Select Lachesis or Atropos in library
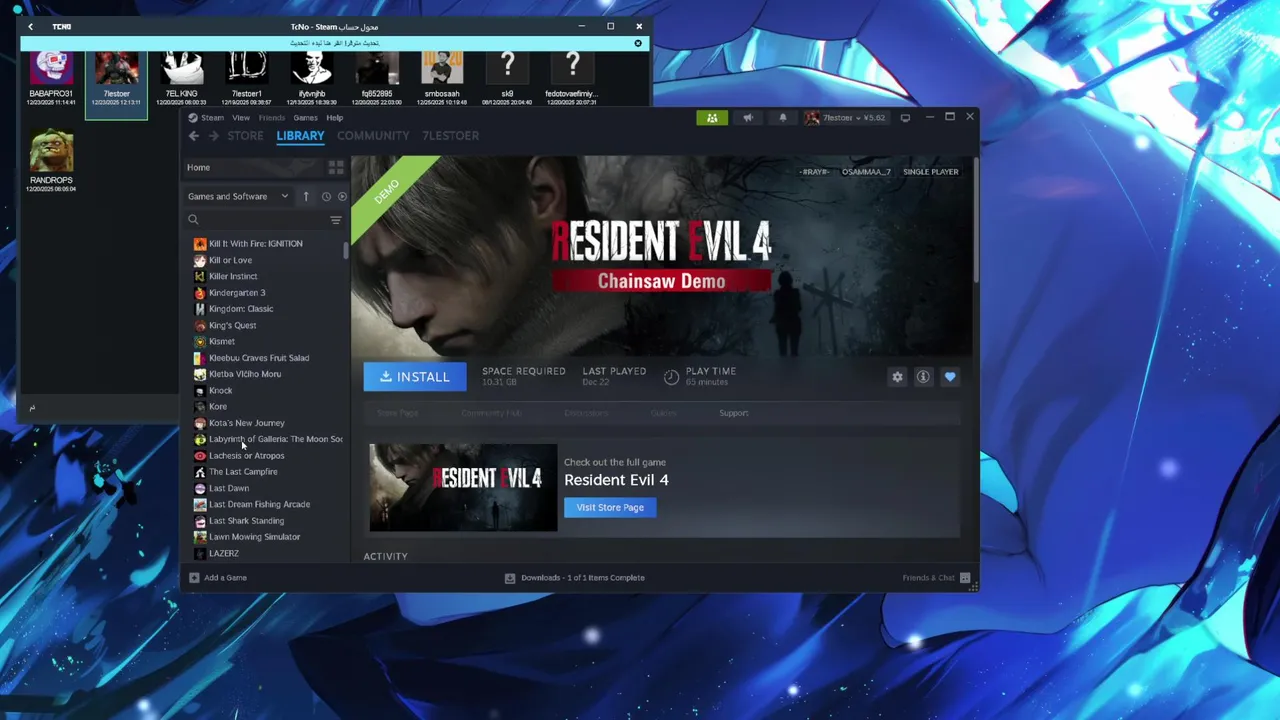Viewport: 1280px width, 720px height. (246, 456)
